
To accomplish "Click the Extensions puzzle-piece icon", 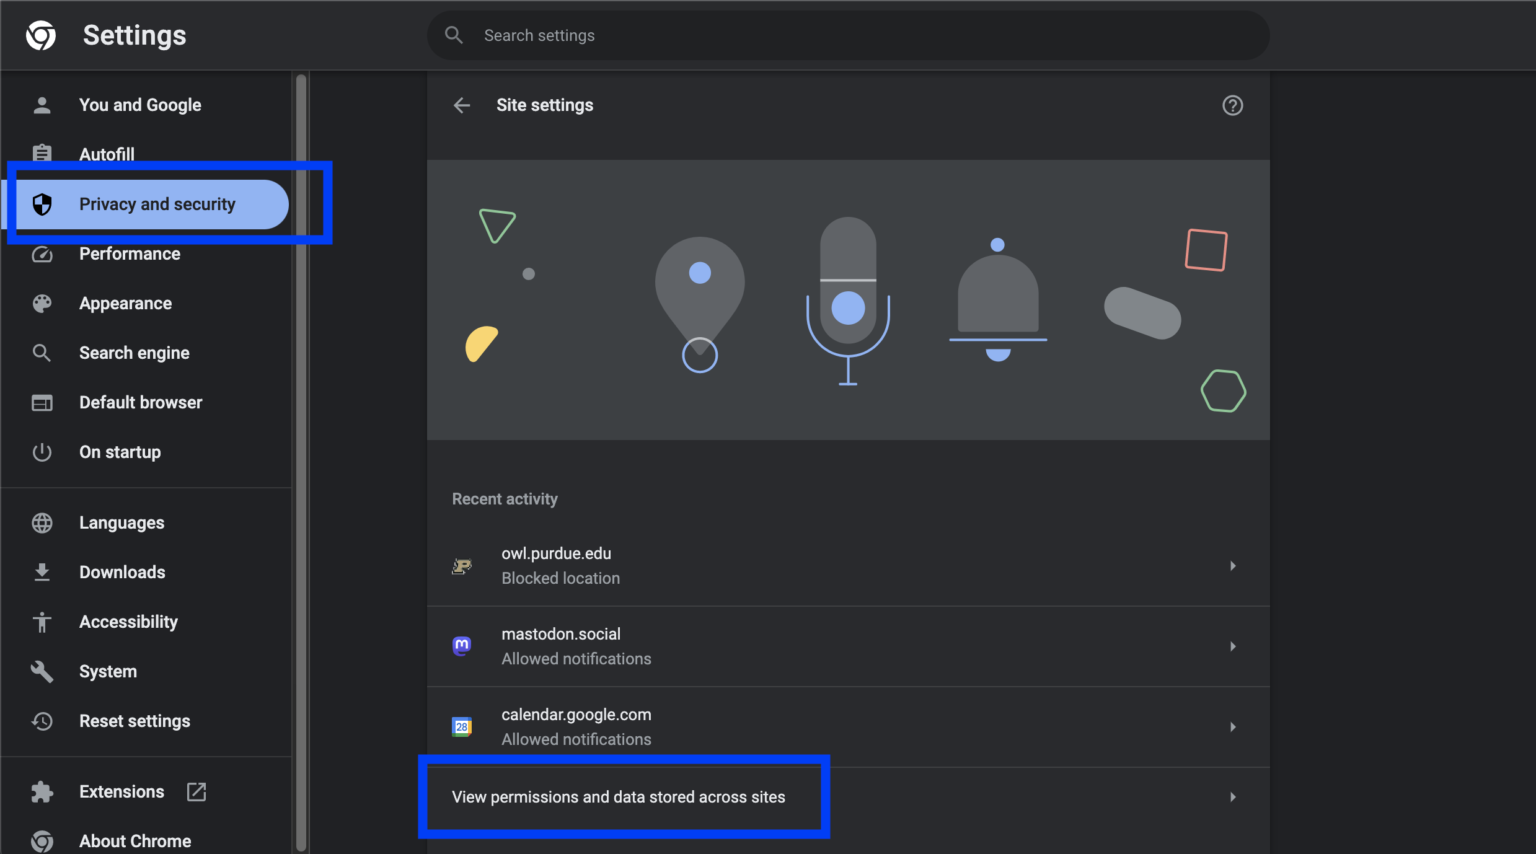I will pos(42,792).
